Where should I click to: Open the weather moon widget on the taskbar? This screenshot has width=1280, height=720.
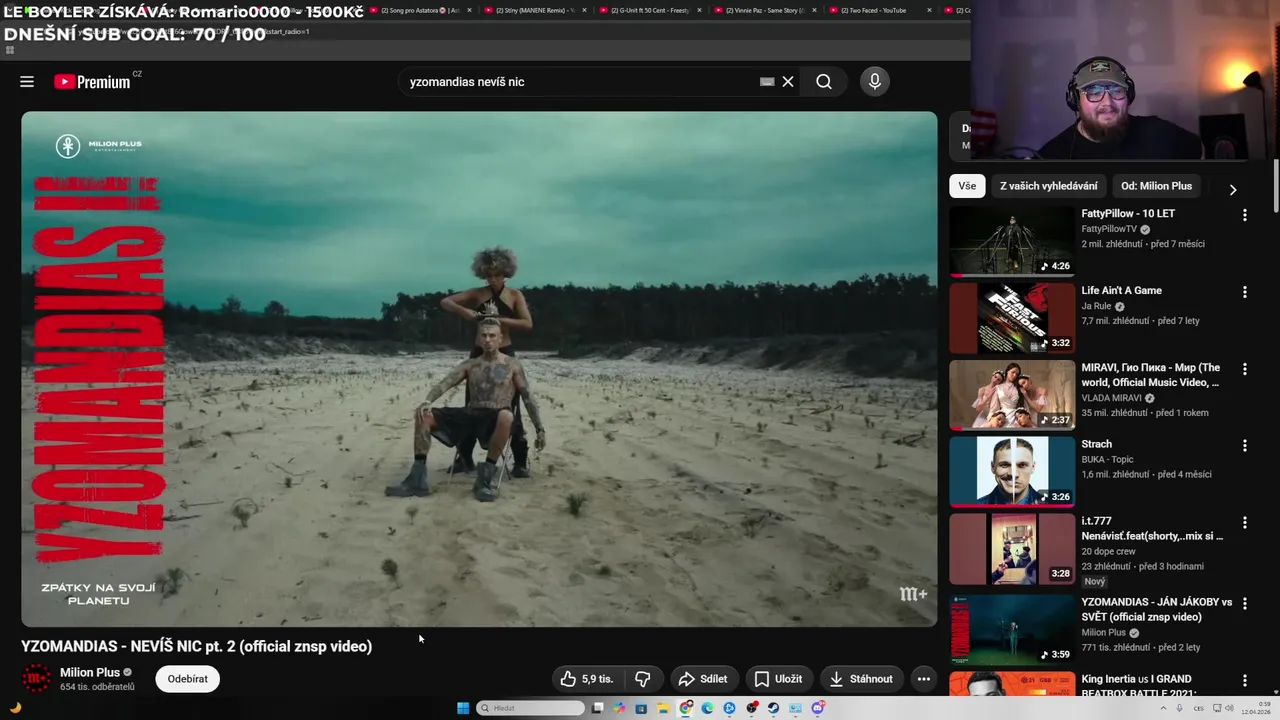pos(15,708)
